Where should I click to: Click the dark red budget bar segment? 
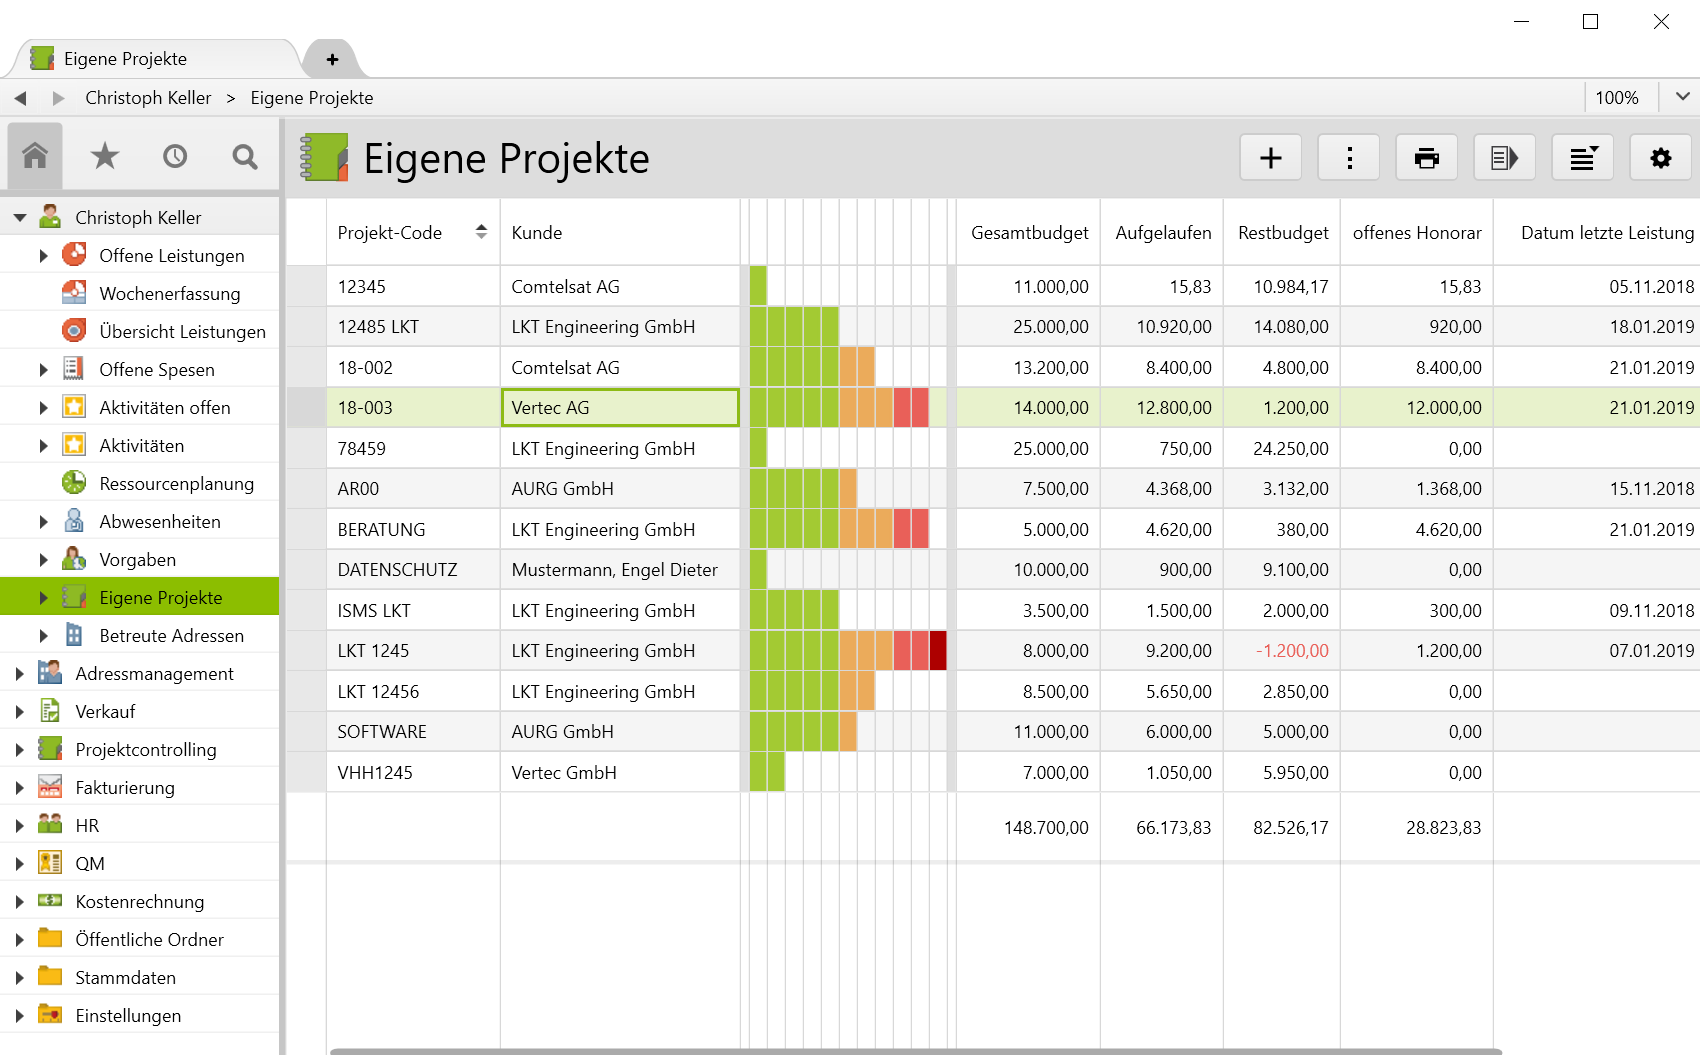coord(938,651)
